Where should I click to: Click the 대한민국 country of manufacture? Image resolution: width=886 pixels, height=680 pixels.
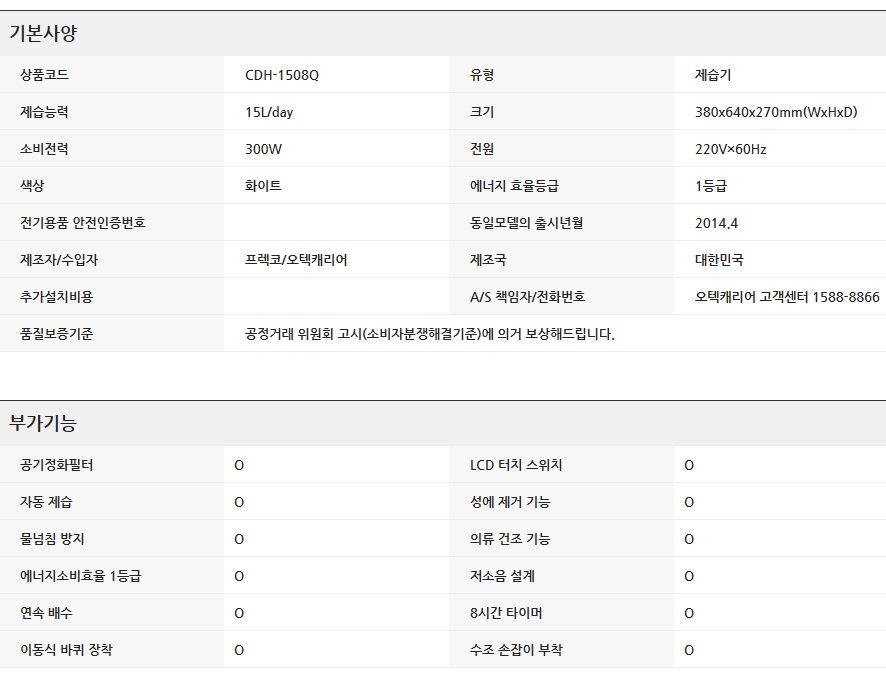(x=719, y=260)
